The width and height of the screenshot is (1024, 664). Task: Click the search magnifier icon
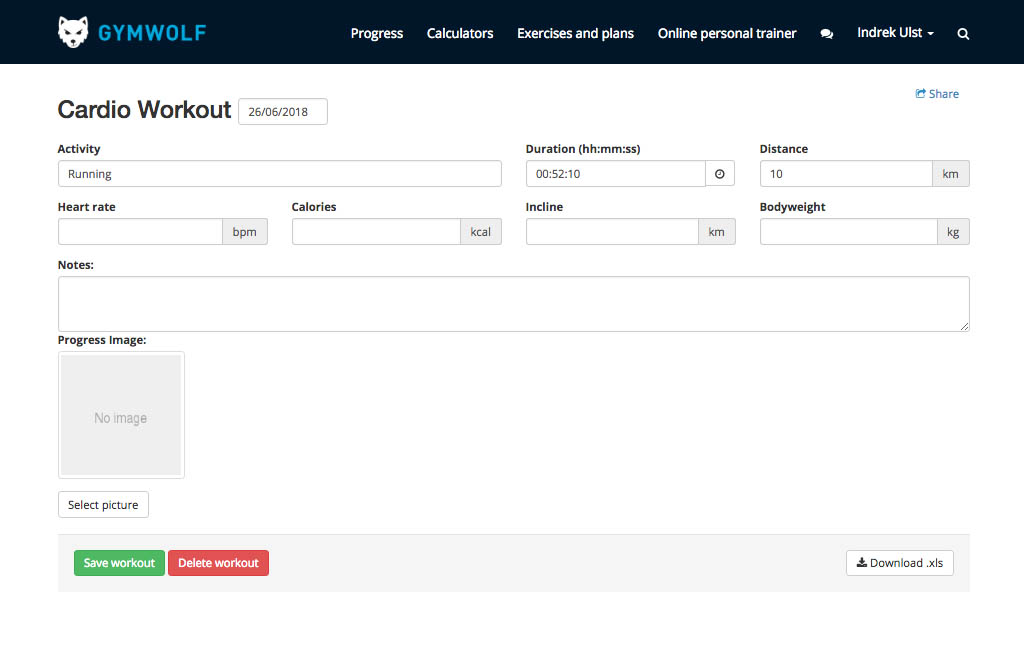tap(963, 34)
